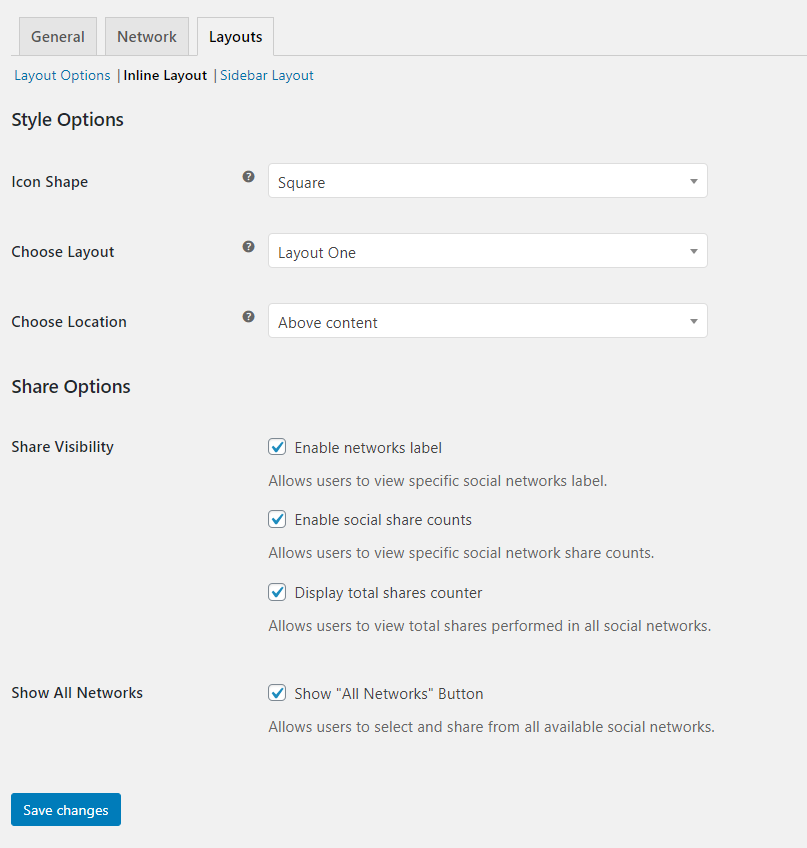807x848 pixels.
Task: Click the help icon beside Choose Layout
Action: [248, 247]
